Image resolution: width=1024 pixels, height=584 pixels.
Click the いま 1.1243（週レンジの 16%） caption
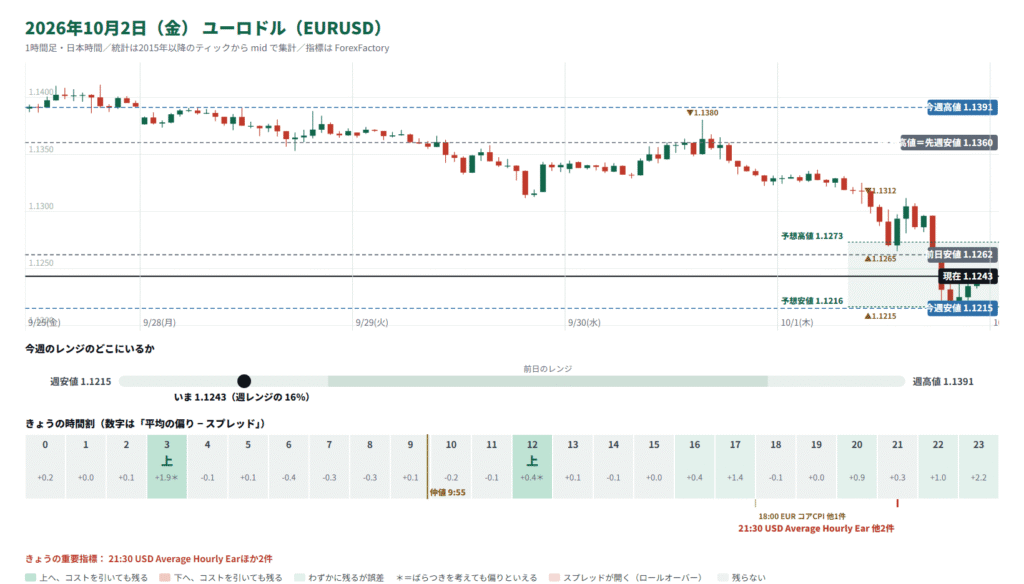pyautogui.click(x=242, y=397)
